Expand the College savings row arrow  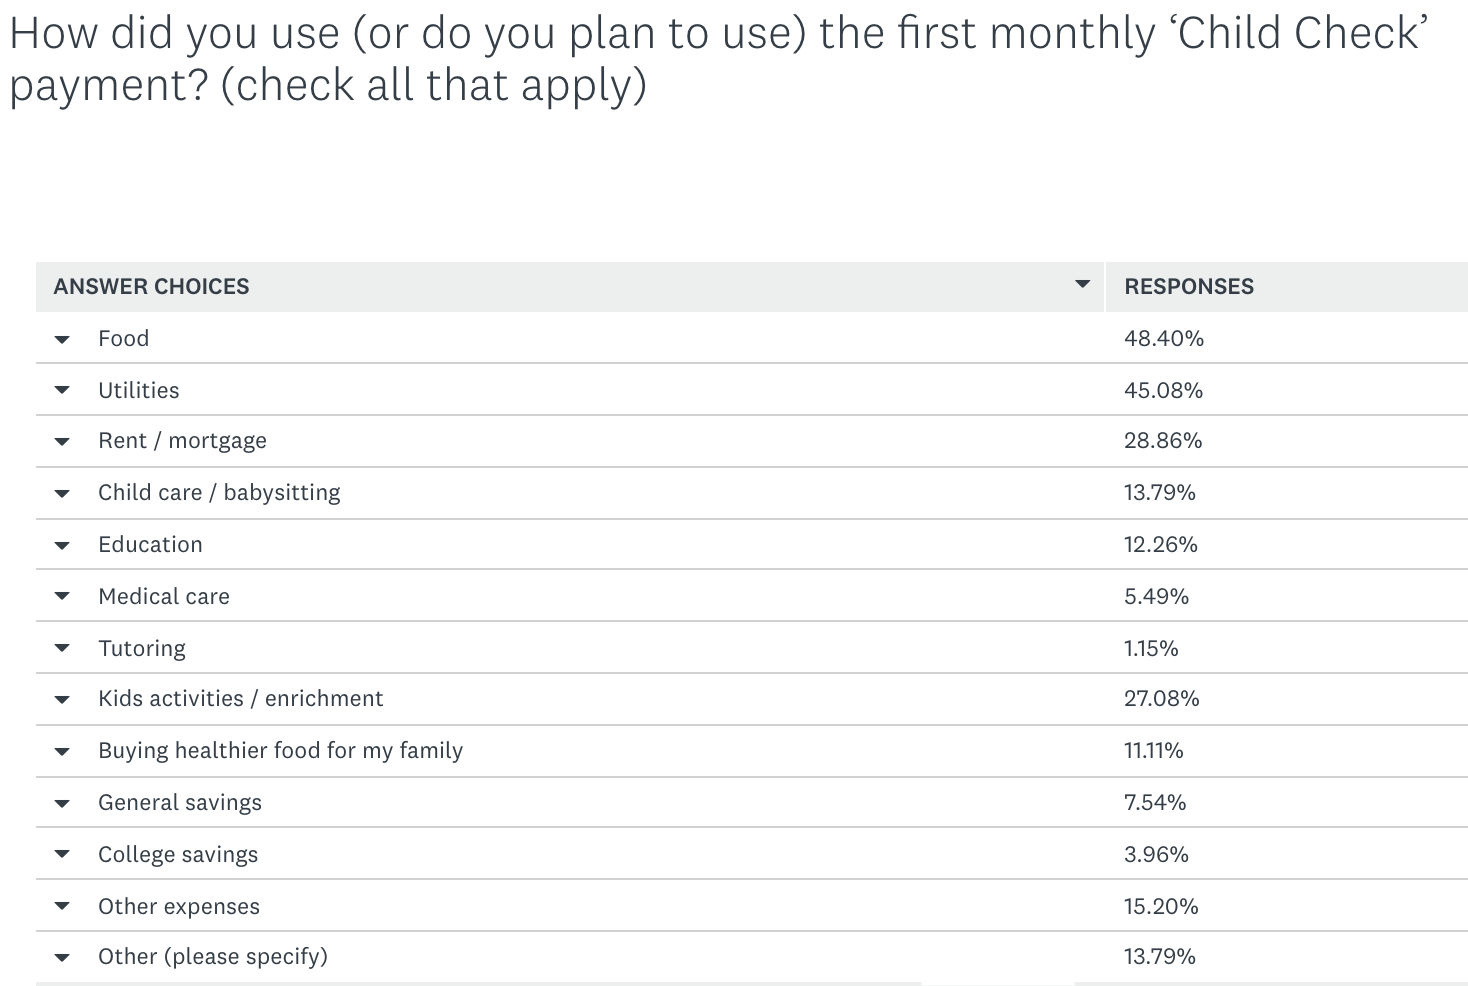coord(62,855)
